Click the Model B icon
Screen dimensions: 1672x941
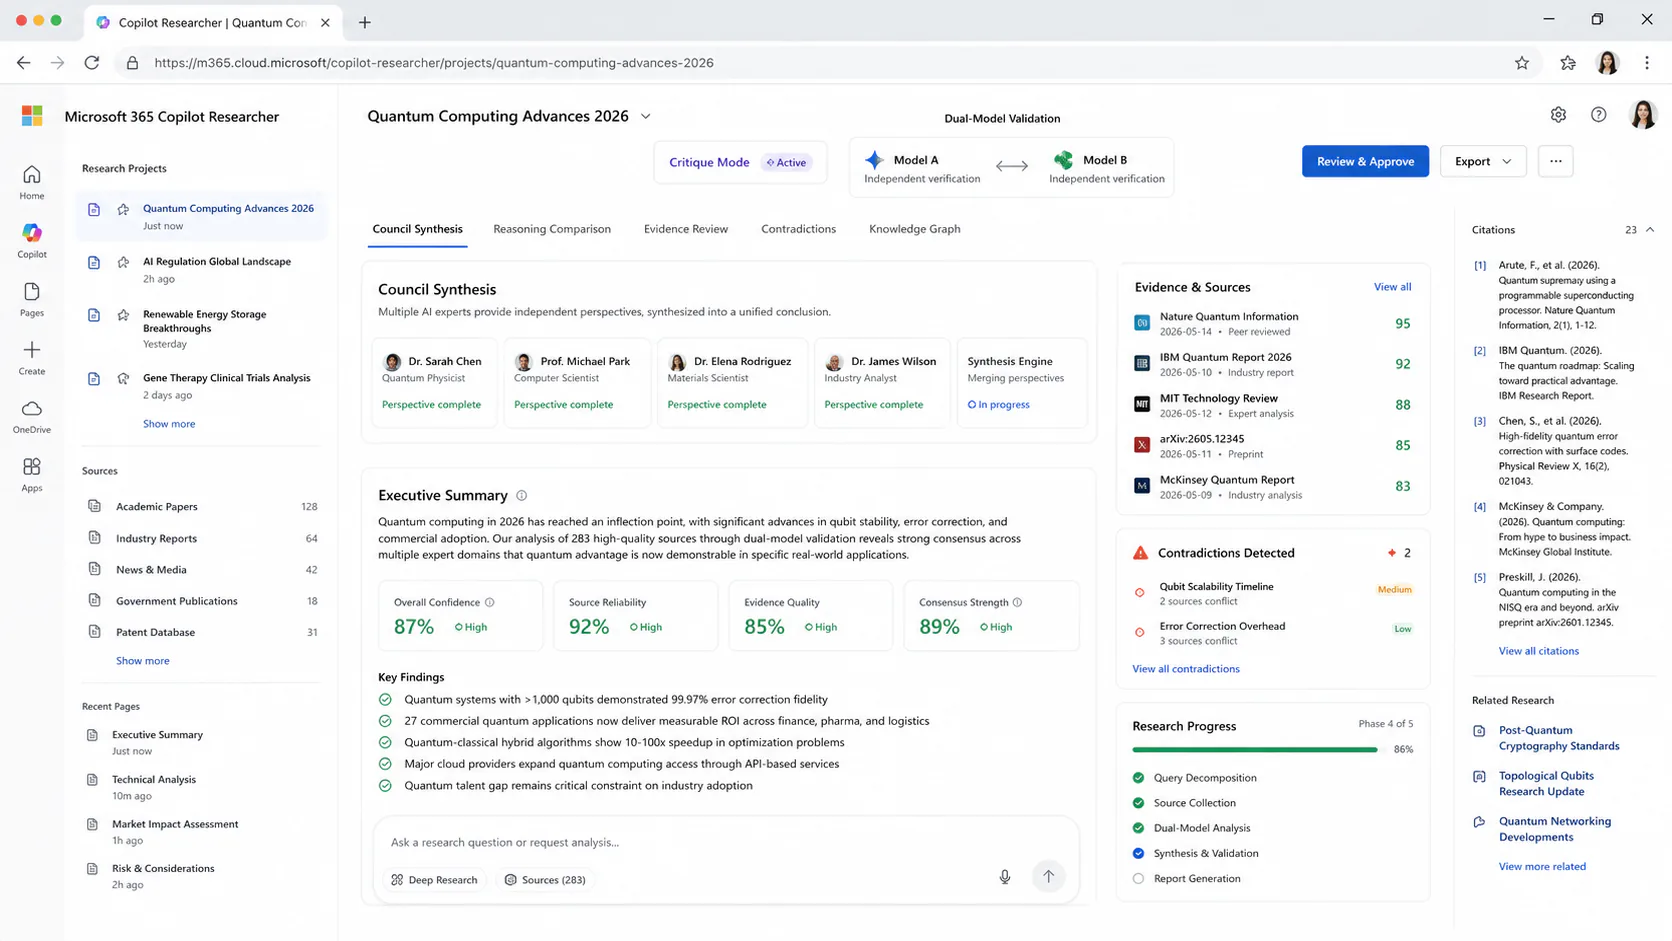1063,160
